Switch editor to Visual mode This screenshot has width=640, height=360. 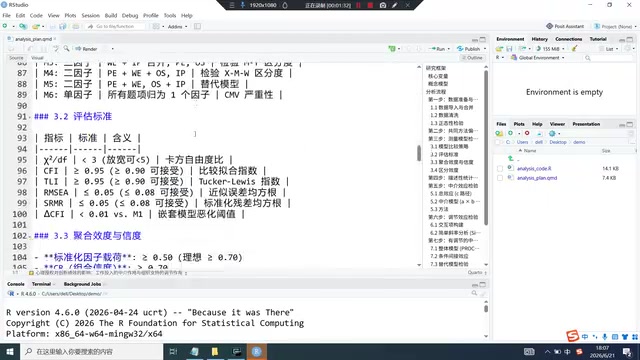(x=37, y=58)
